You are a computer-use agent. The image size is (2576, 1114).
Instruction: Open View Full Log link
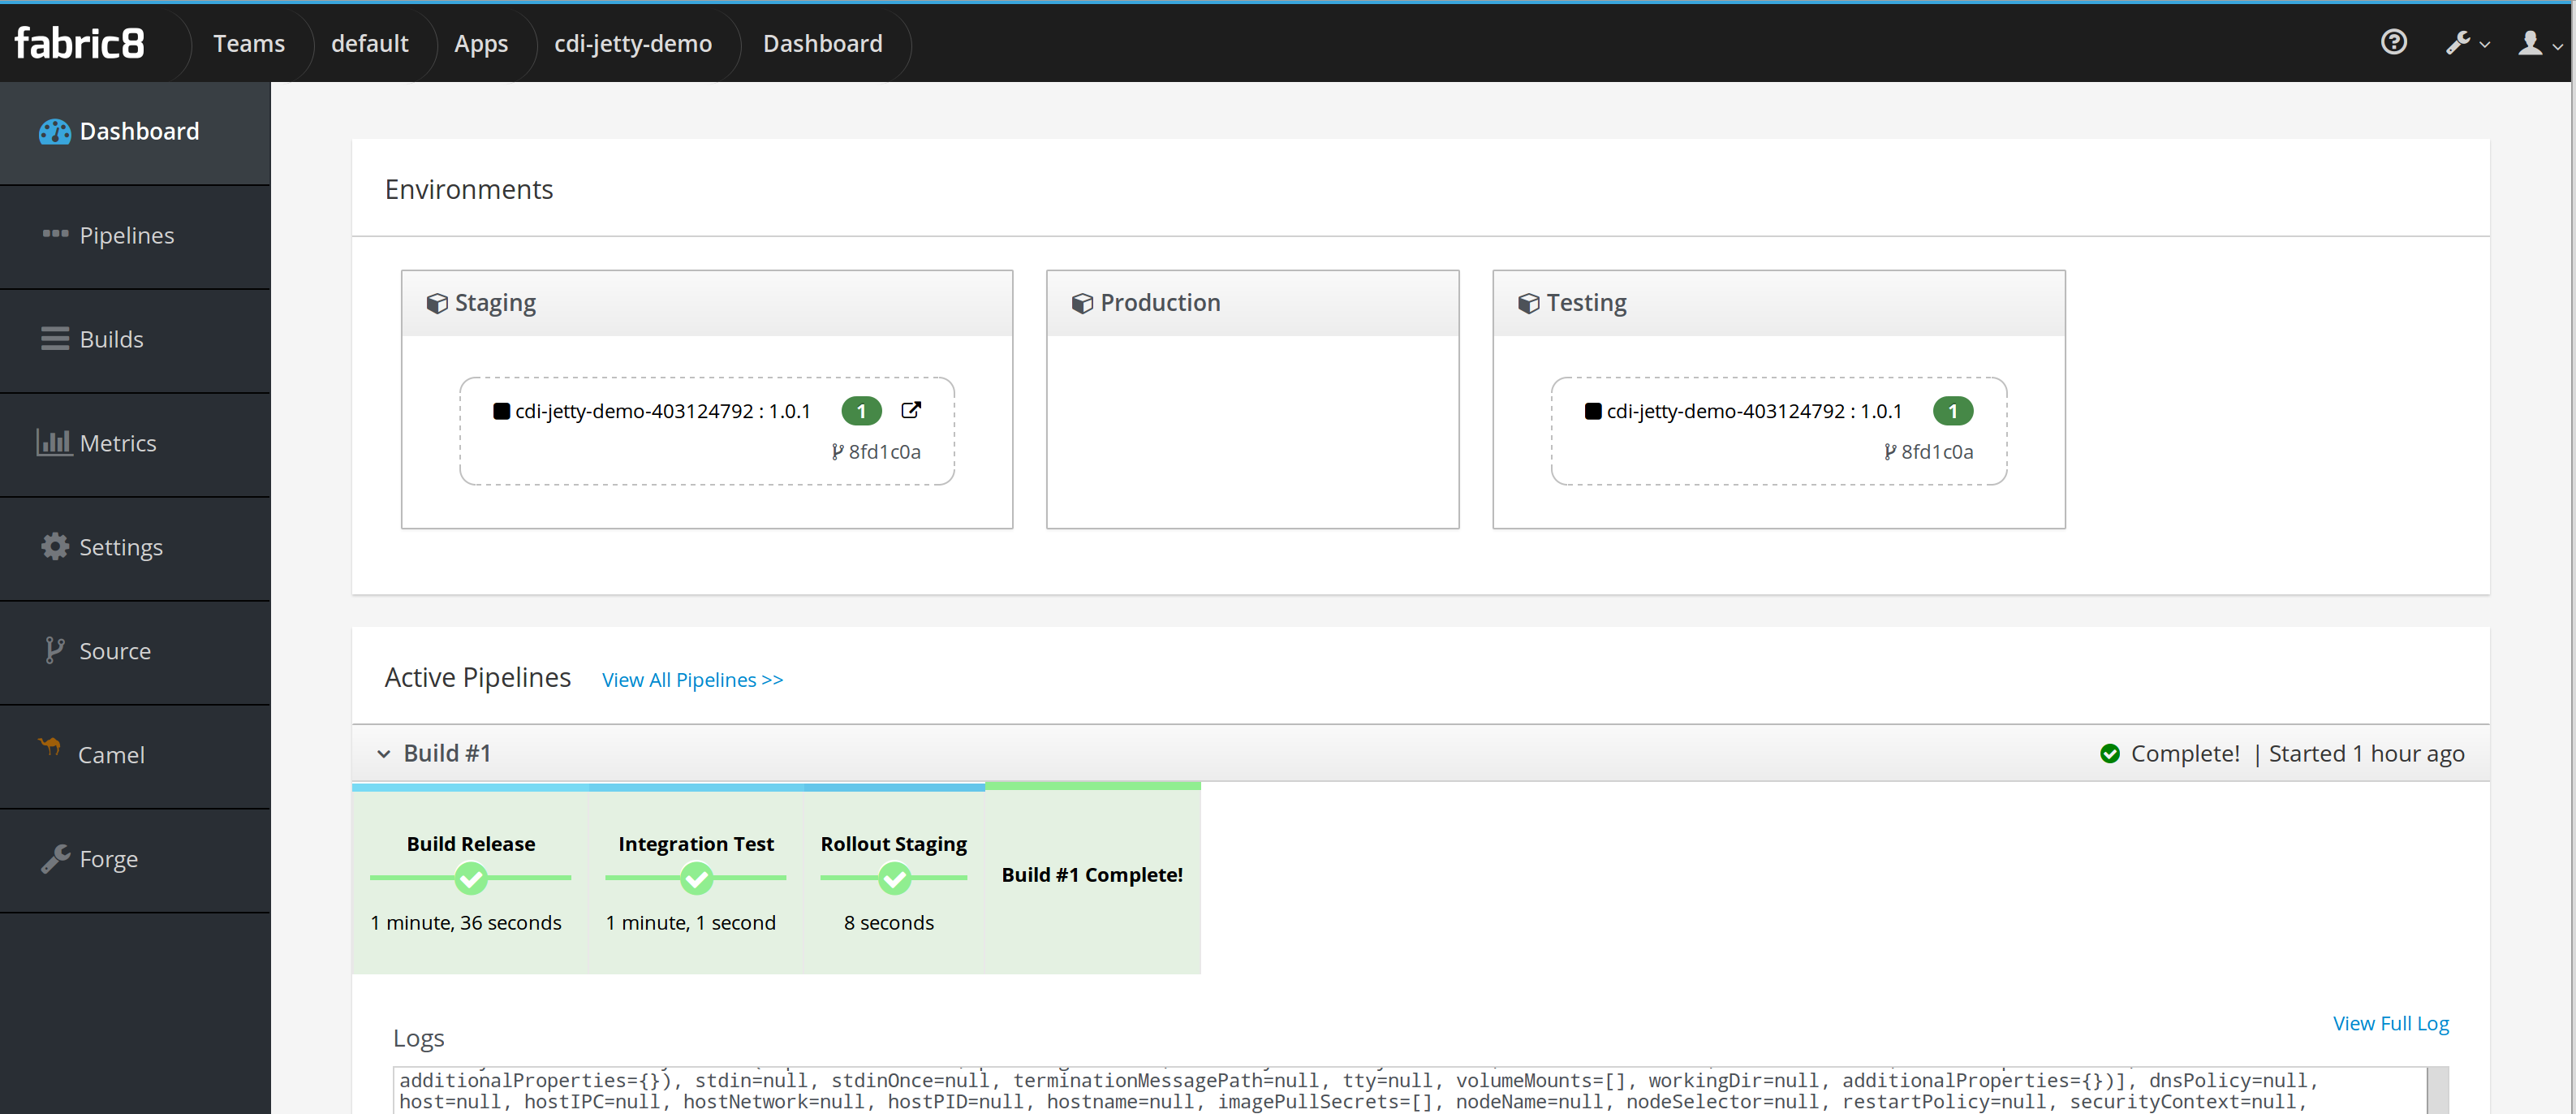point(2390,1023)
